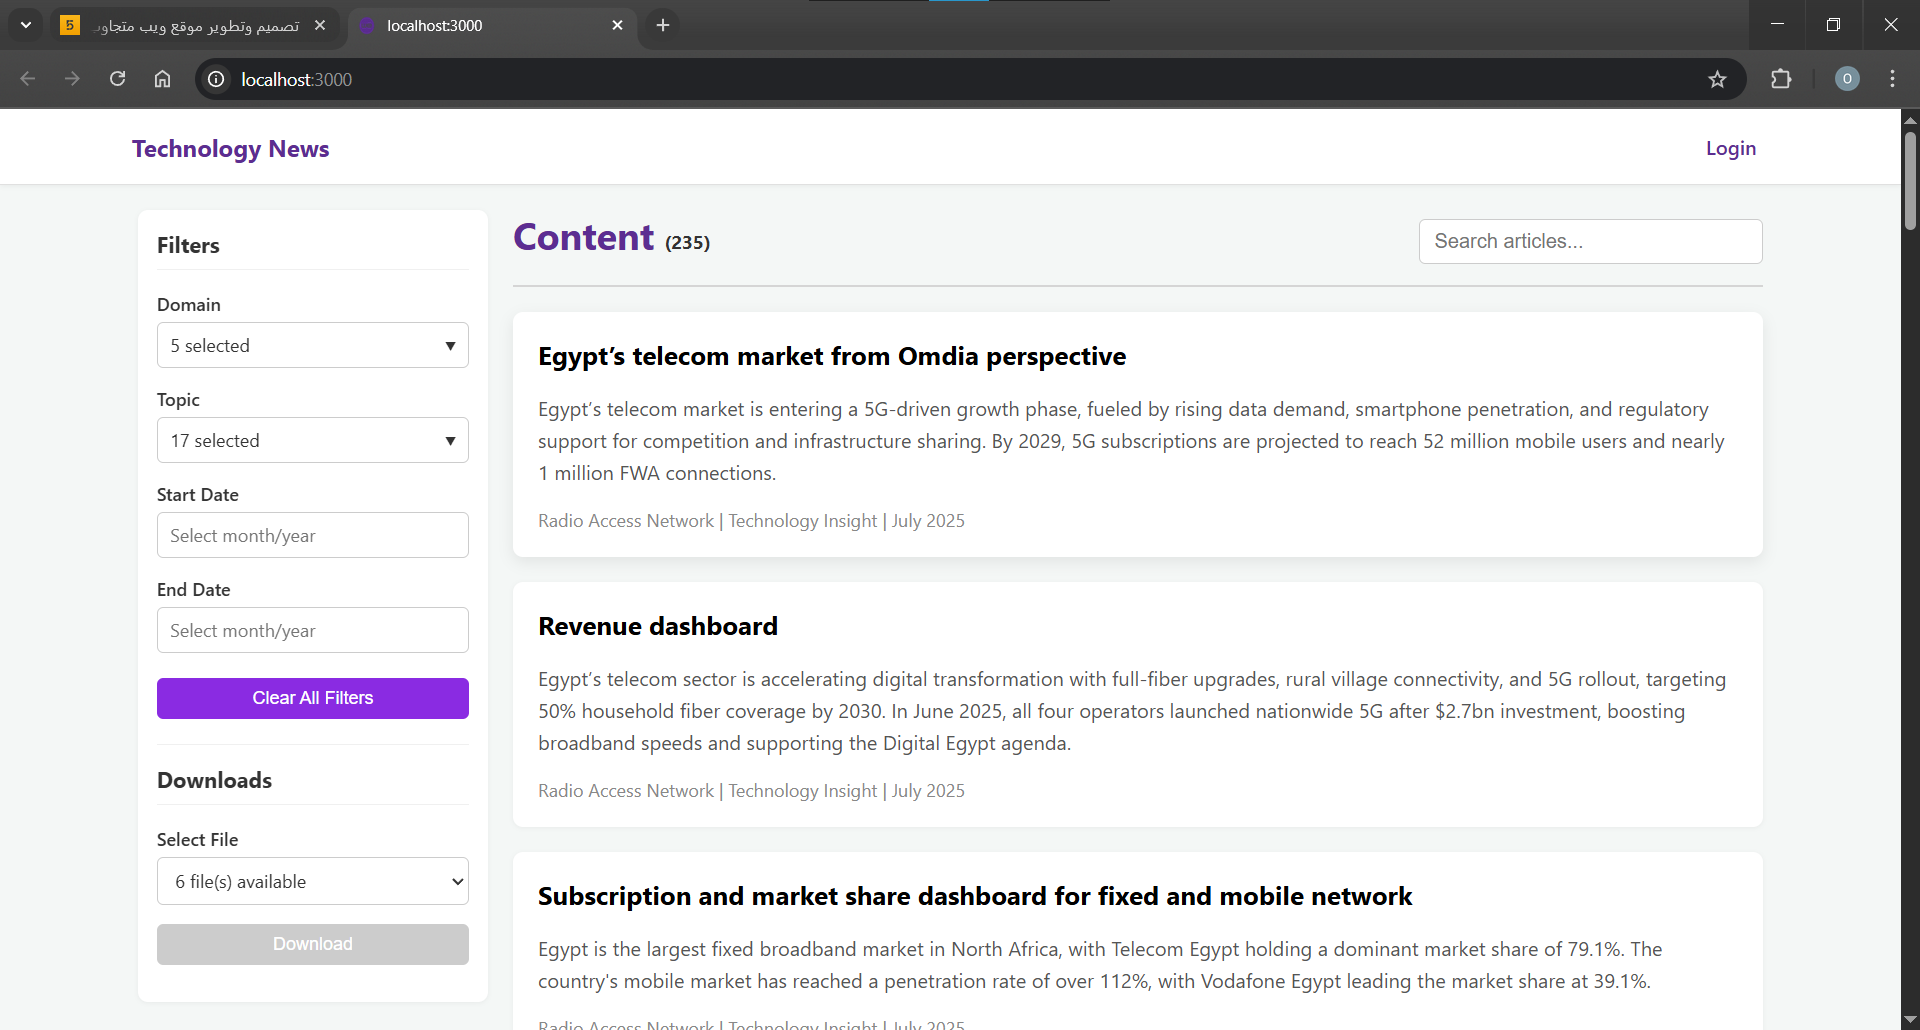The width and height of the screenshot is (1920, 1030).
Task: Bookmark this page with the star icon
Action: [x=1717, y=79]
